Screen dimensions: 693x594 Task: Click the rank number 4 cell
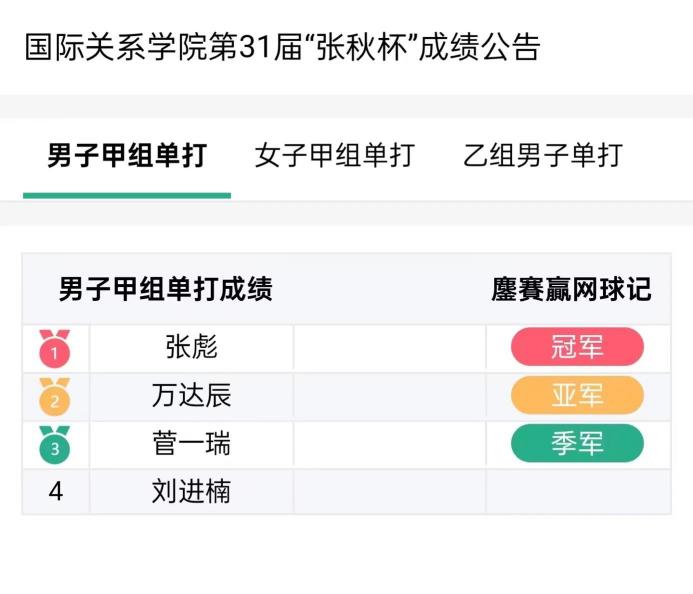(x=56, y=491)
